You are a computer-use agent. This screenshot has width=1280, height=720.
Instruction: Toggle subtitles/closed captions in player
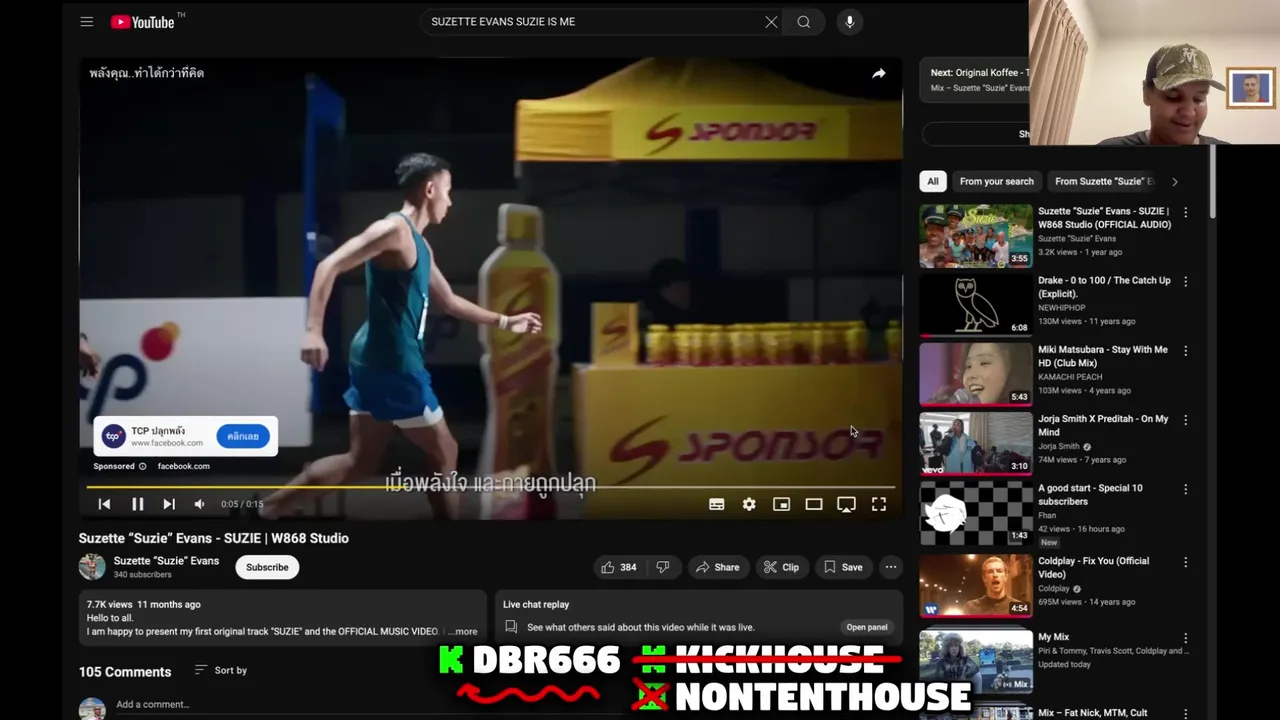717,504
